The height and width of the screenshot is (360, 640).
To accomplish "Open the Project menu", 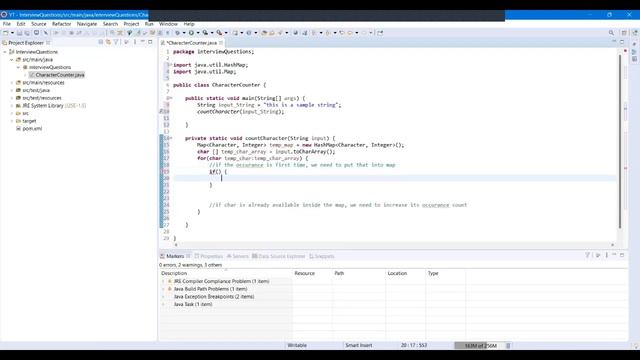I will 131,24.
